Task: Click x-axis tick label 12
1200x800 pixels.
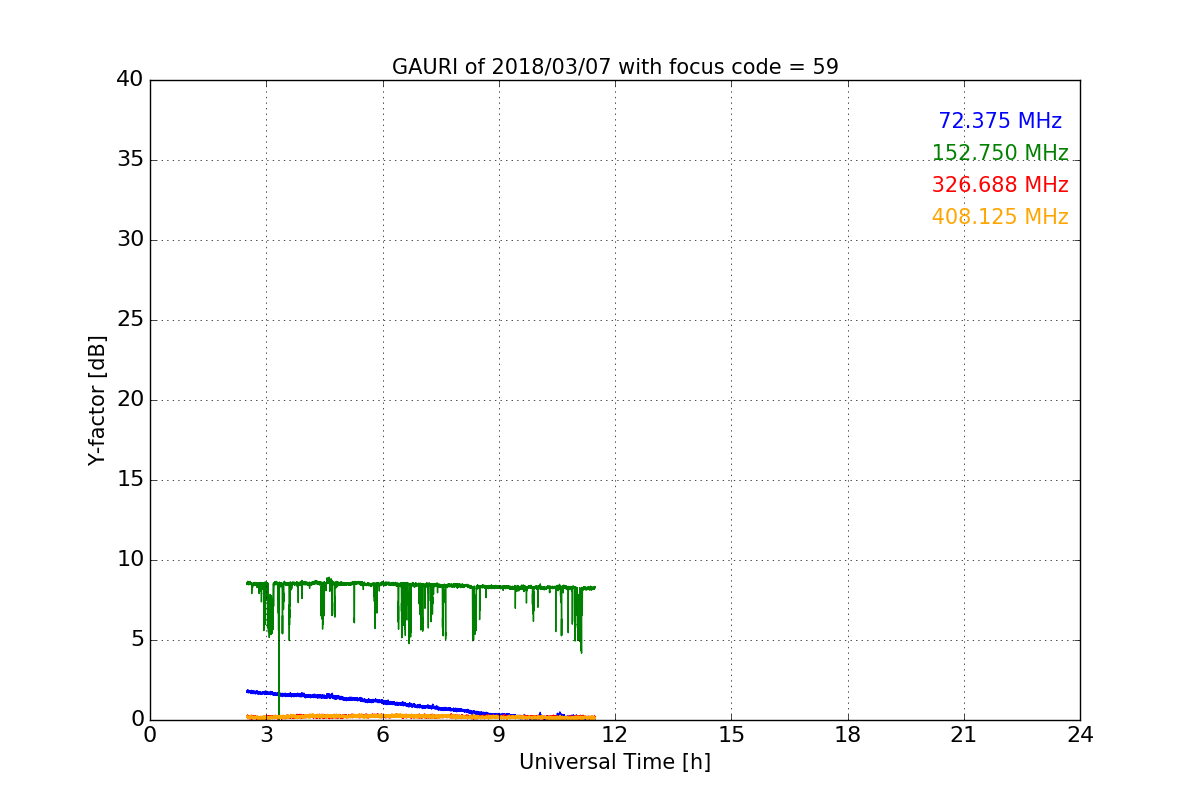Action: [x=615, y=735]
